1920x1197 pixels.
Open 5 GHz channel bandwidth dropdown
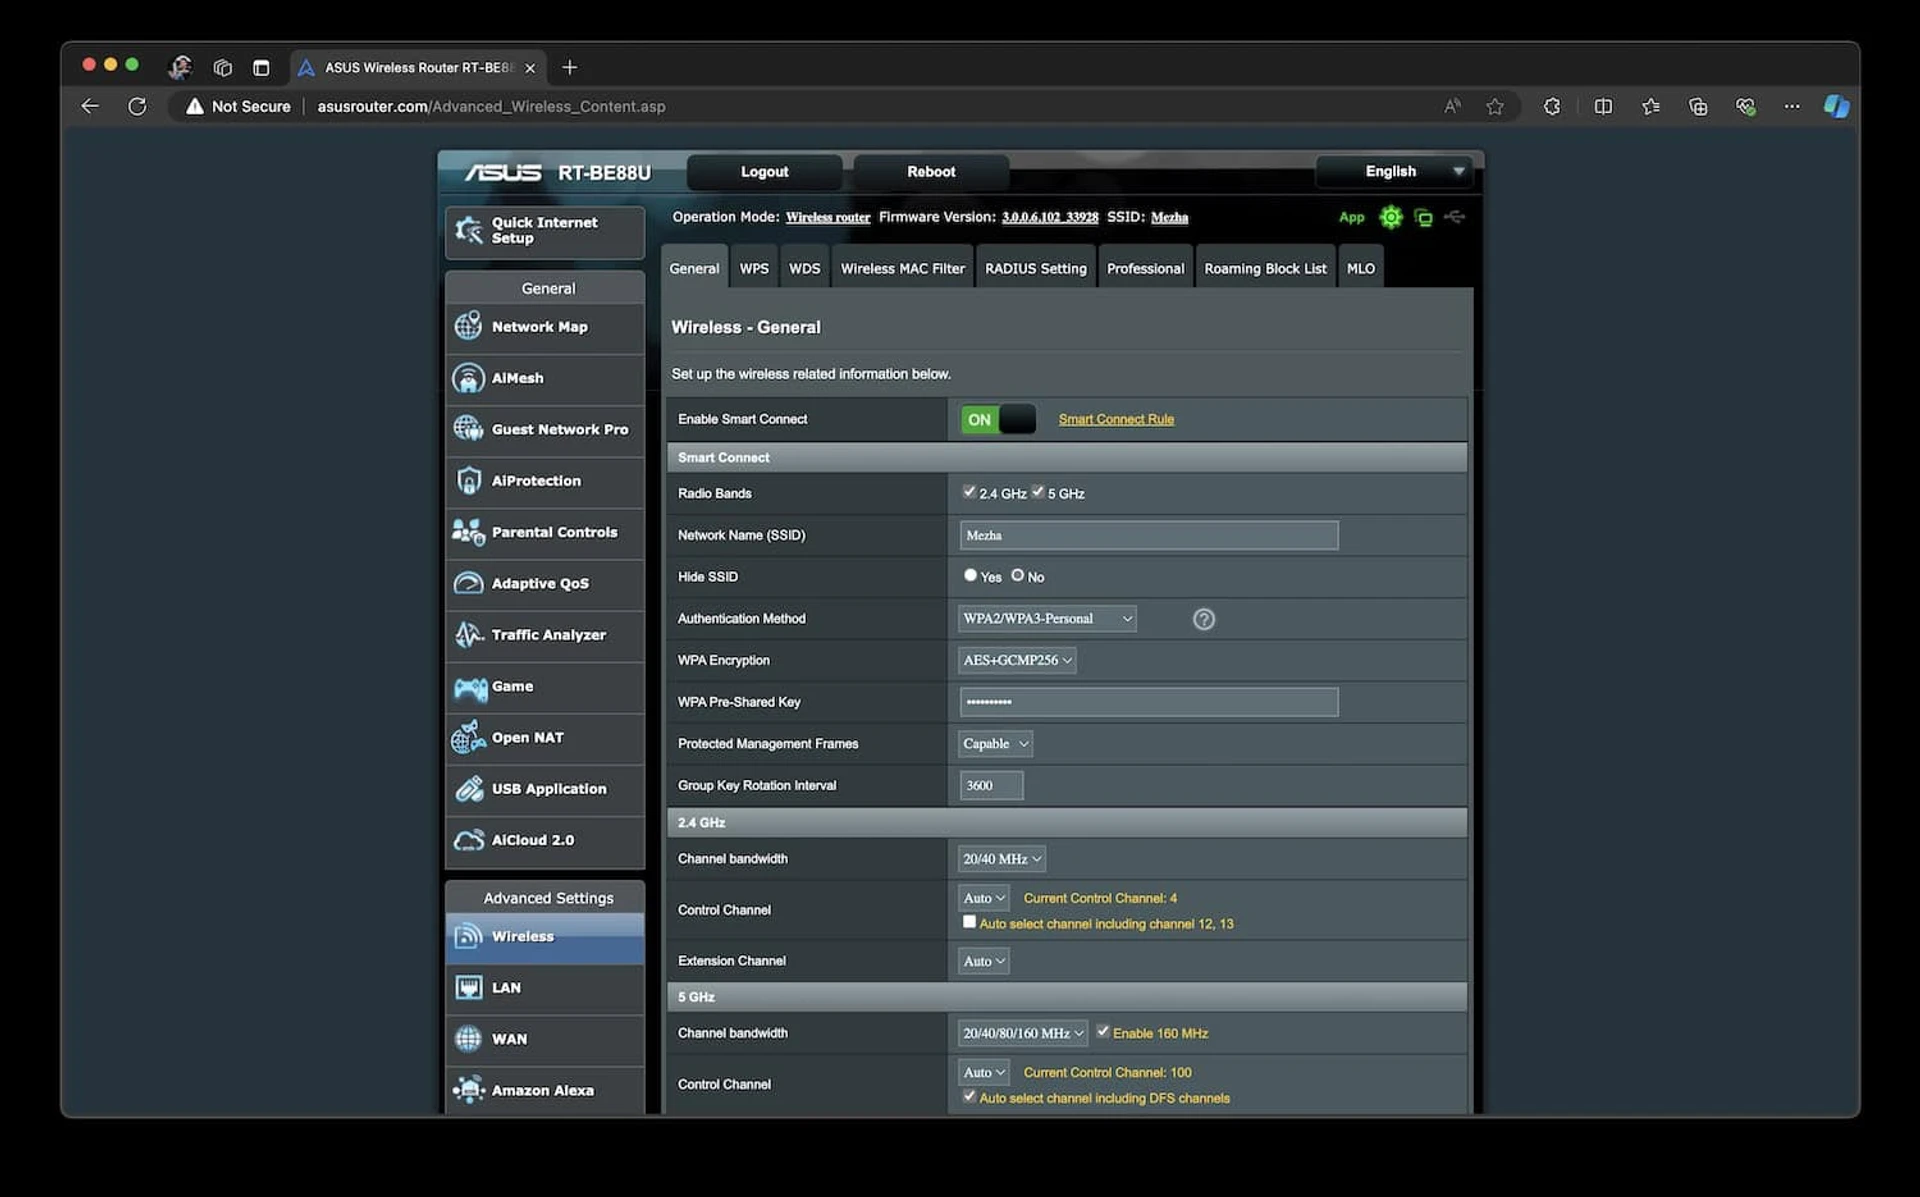[1023, 1033]
